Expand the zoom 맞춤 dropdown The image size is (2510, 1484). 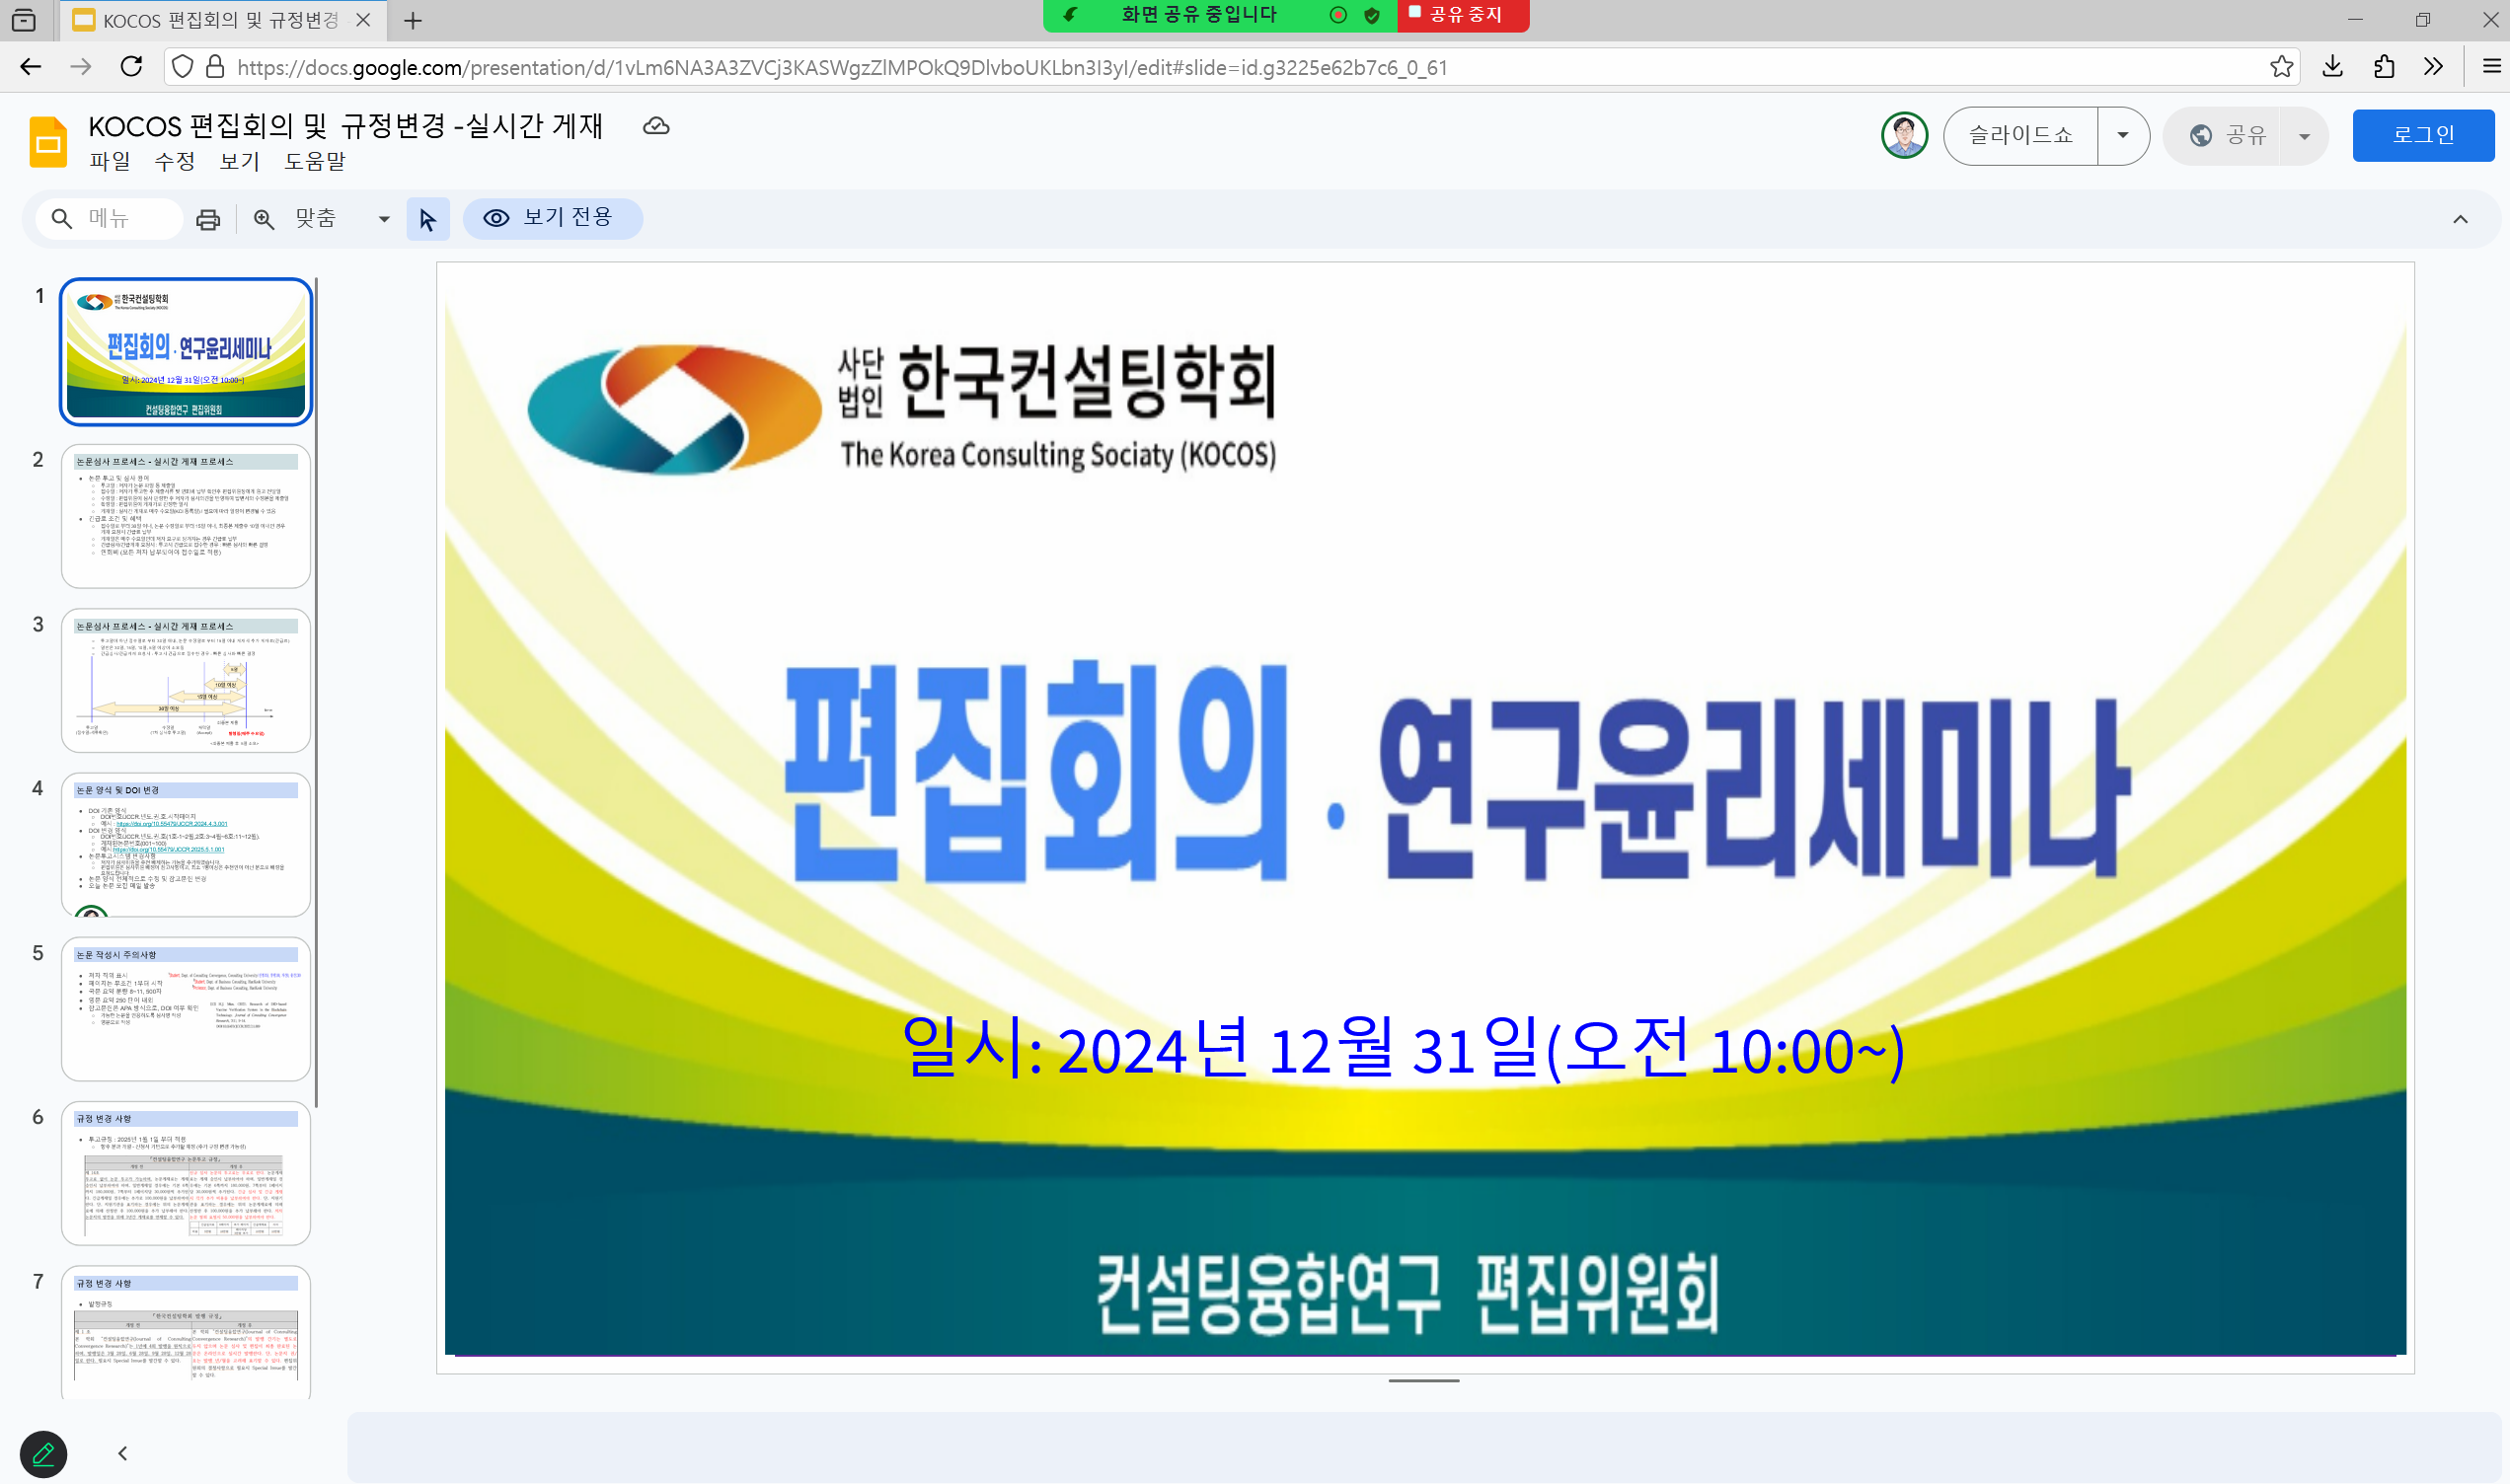384,219
